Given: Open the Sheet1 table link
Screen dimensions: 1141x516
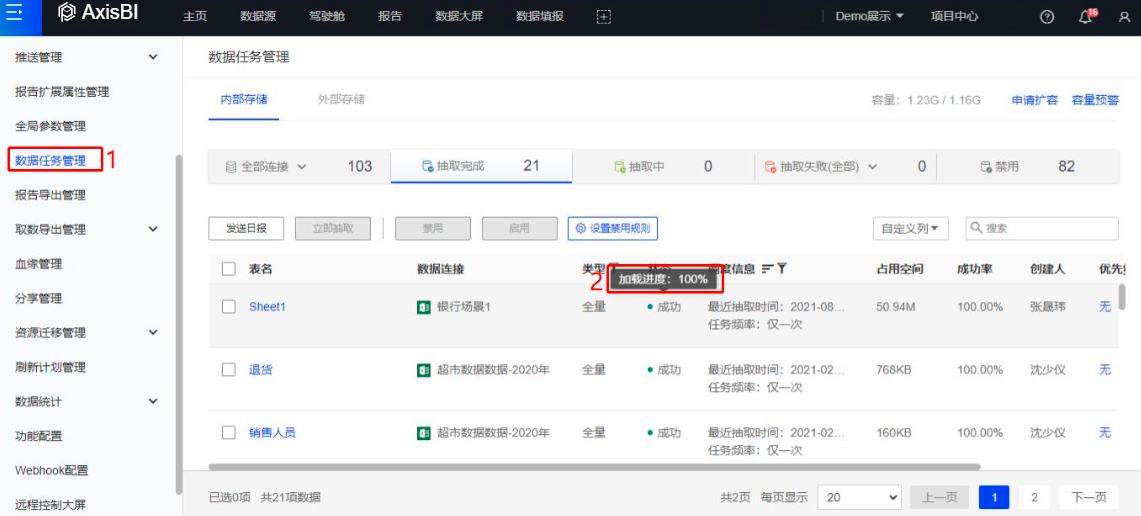Looking at the screenshot, I should [267, 307].
